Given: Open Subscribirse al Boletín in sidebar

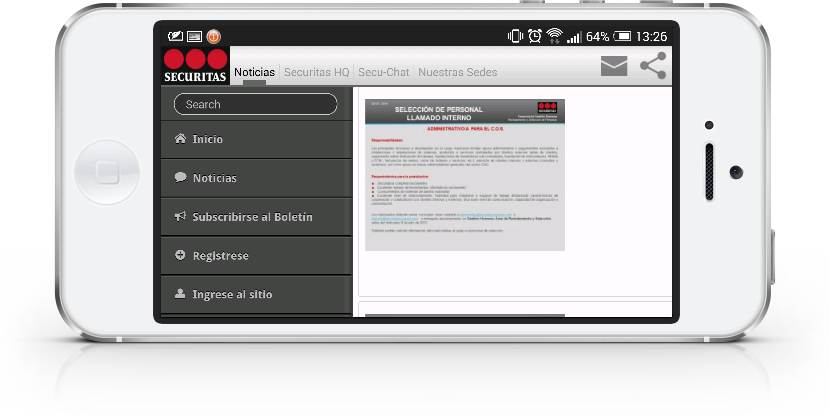Looking at the screenshot, I should [x=252, y=216].
